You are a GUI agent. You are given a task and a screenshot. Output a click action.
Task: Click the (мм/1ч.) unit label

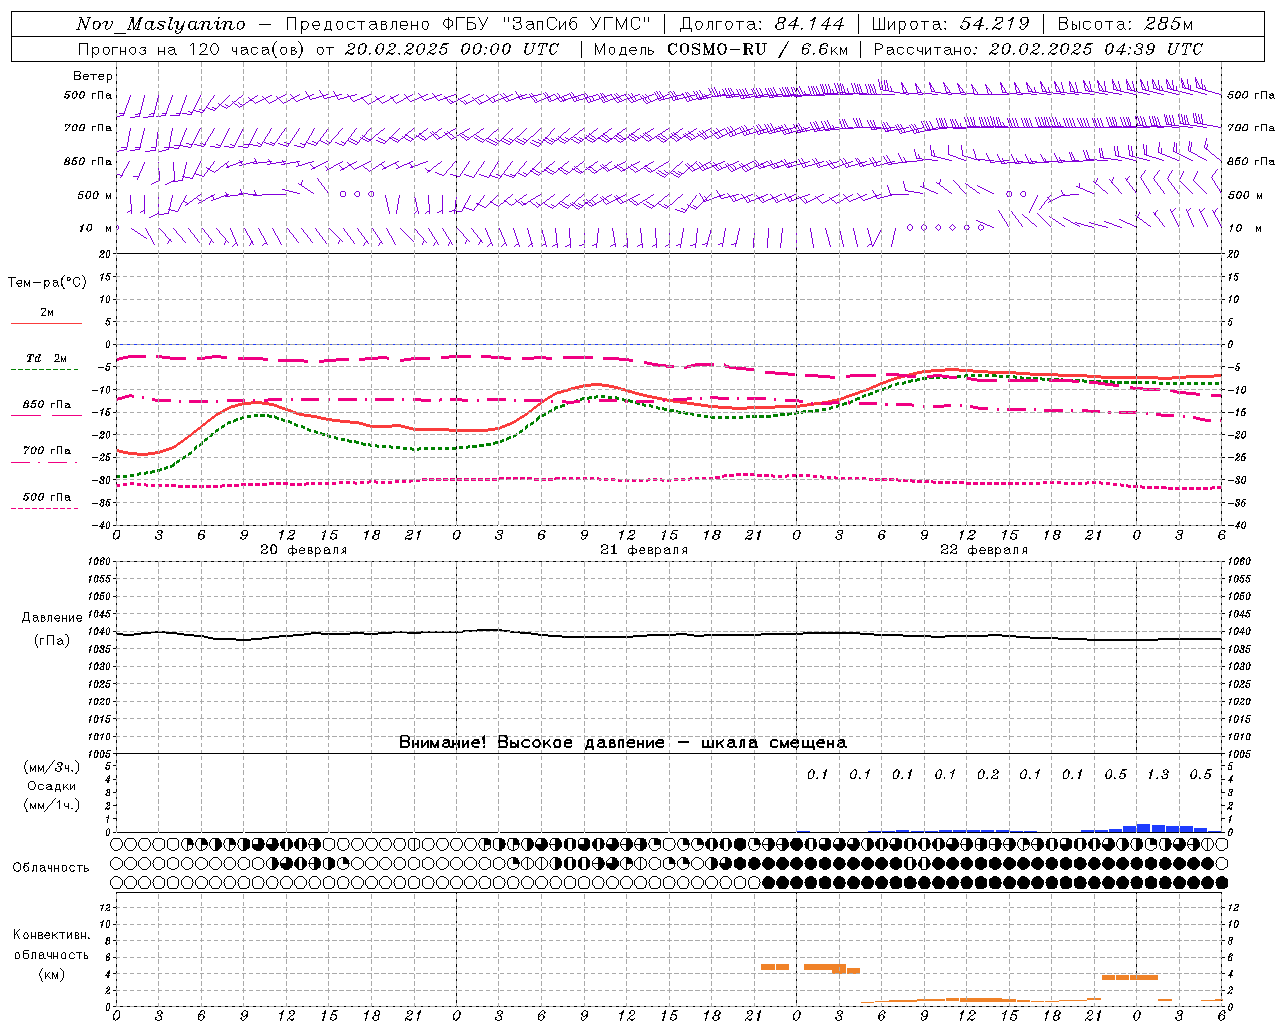pyautogui.click(x=51, y=805)
